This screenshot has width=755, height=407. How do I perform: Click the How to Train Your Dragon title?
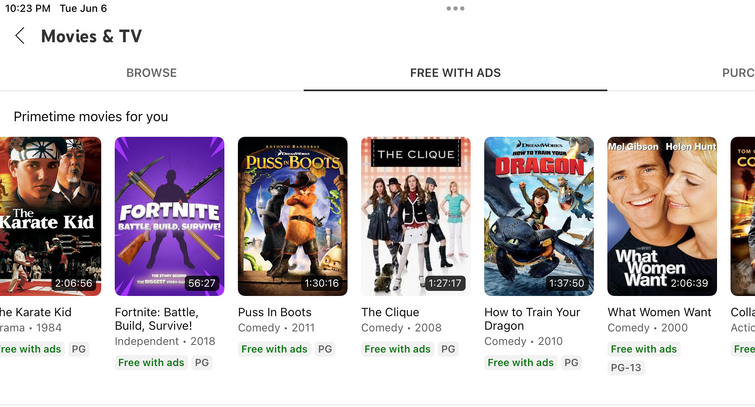point(532,319)
